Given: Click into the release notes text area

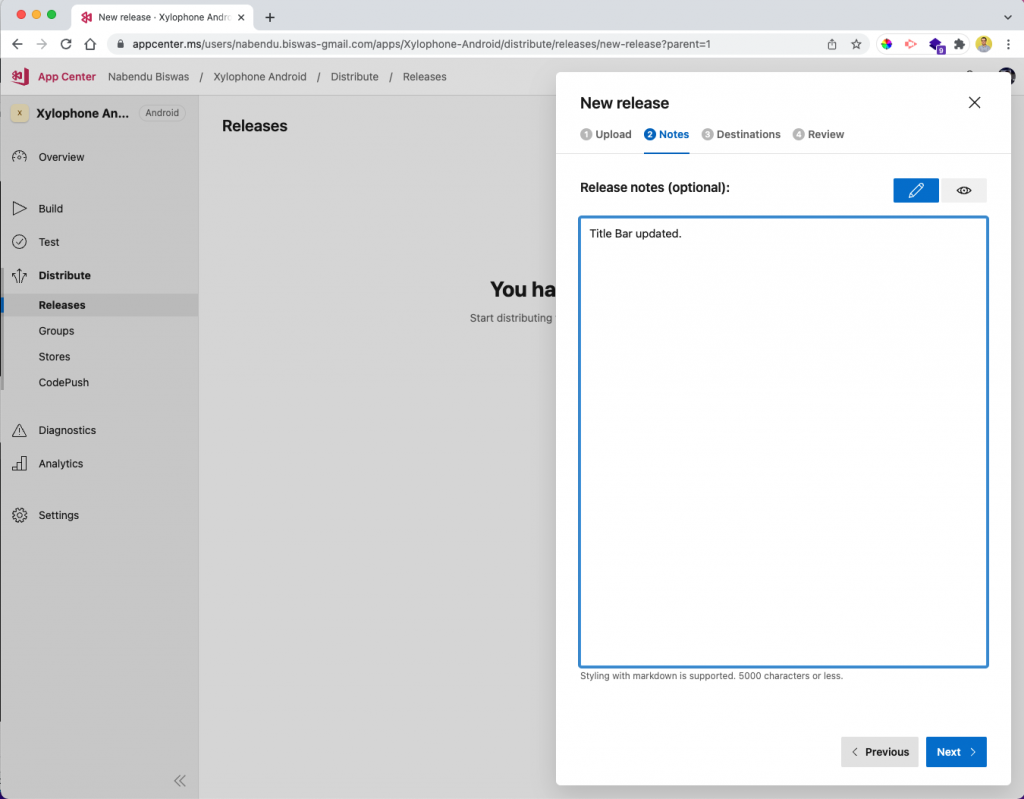Looking at the screenshot, I should click(x=783, y=442).
